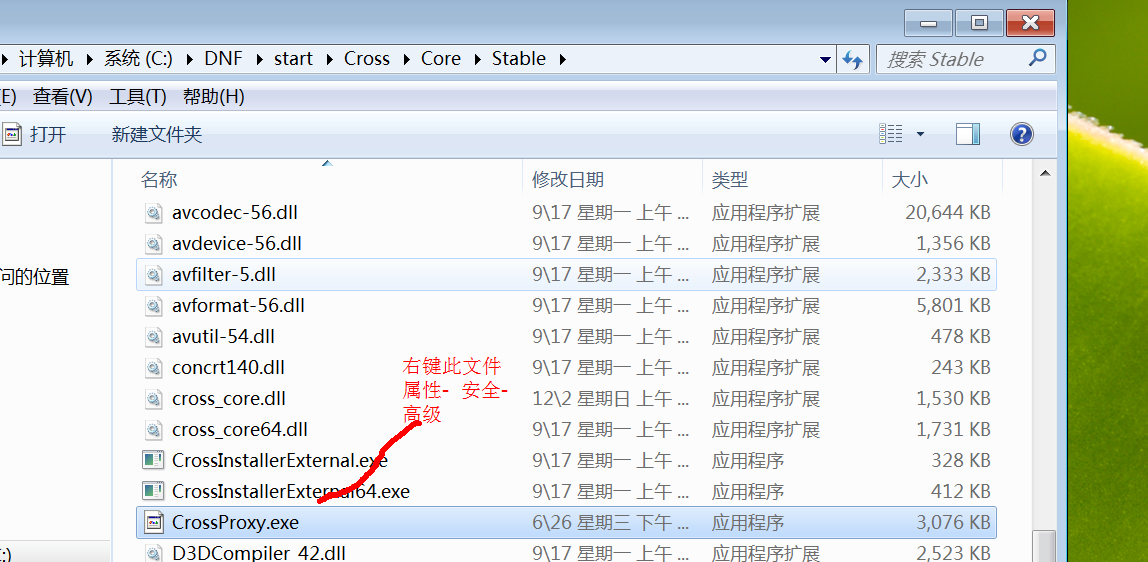
Task: Click the avutil-54.dll file icon
Action: click(x=153, y=337)
